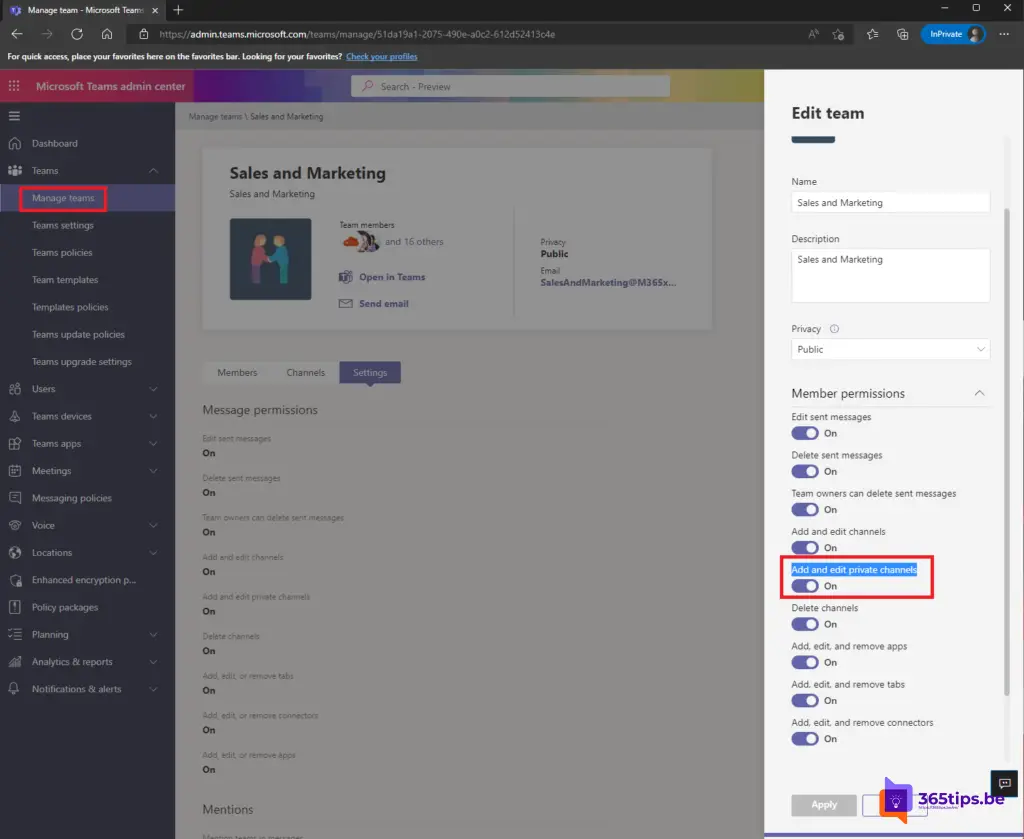
Task: Toggle Add, edit, and remove connectors switch
Action: (805, 738)
